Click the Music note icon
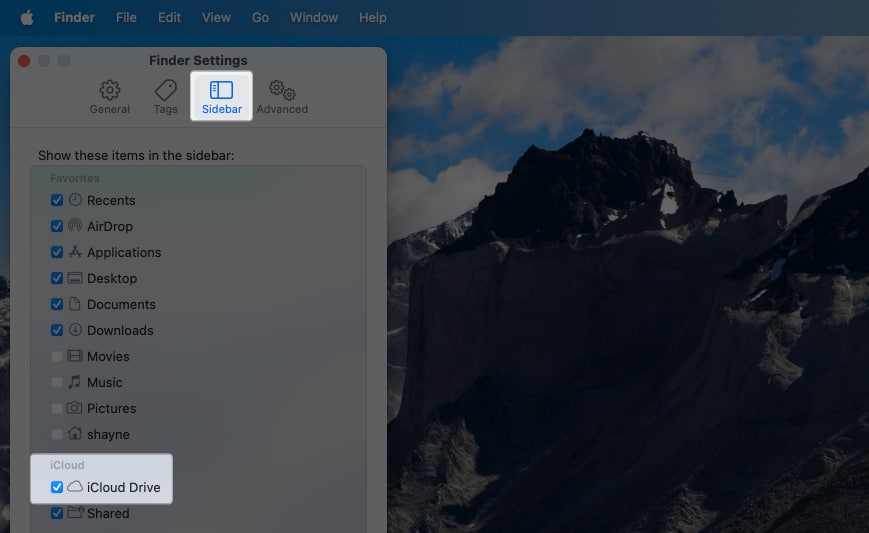 pyautogui.click(x=74, y=382)
